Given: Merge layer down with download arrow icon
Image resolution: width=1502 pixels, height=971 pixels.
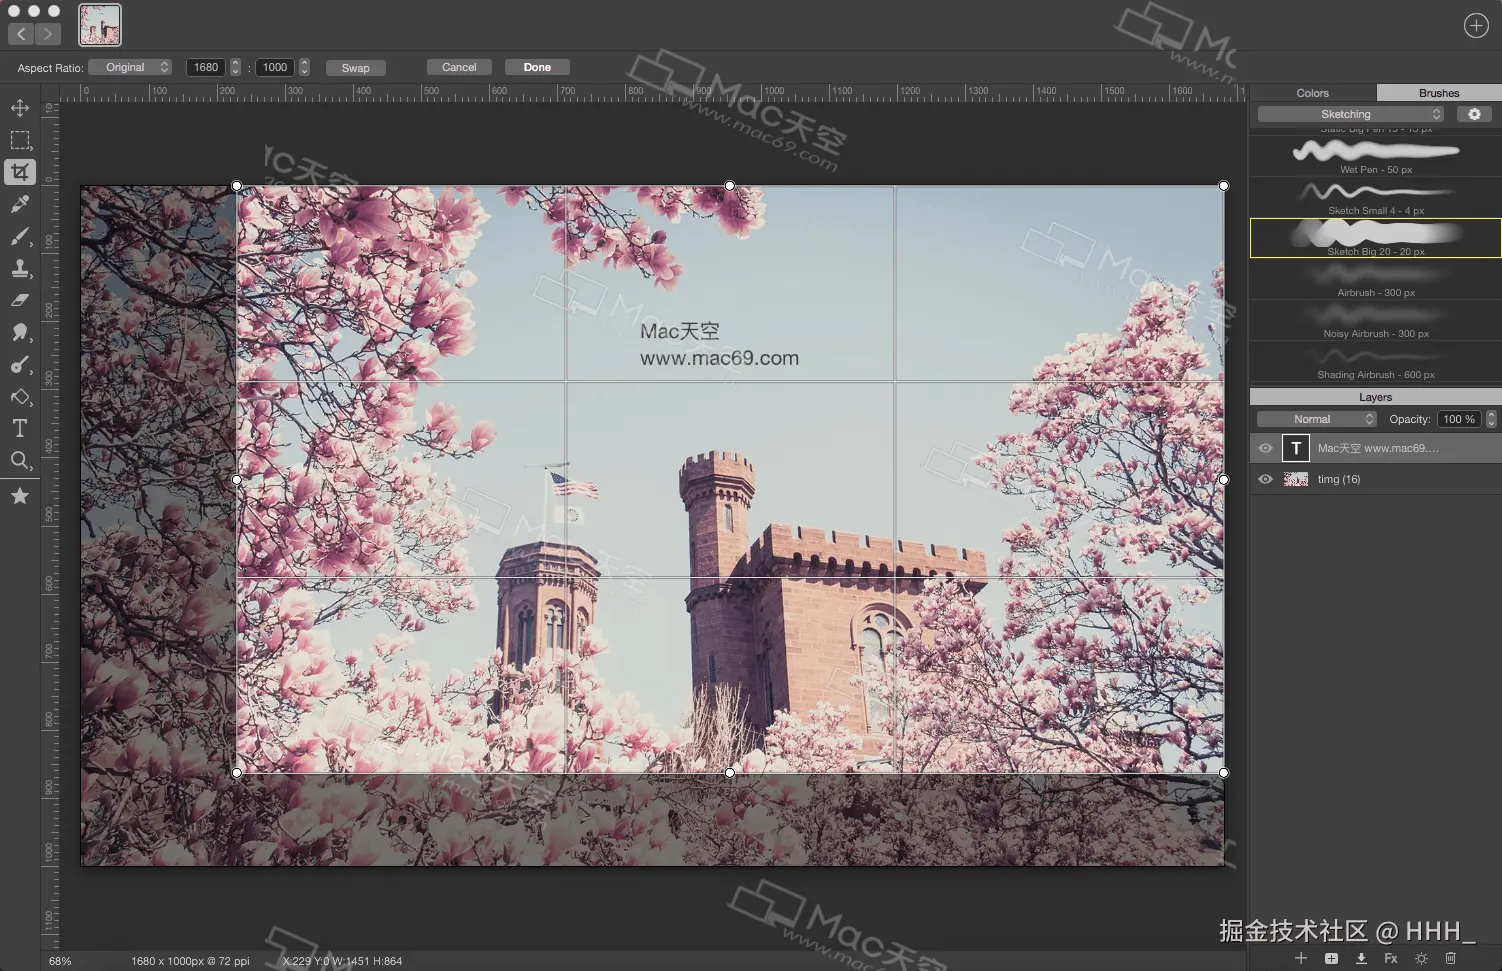Looking at the screenshot, I should [x=1361, y=958].
